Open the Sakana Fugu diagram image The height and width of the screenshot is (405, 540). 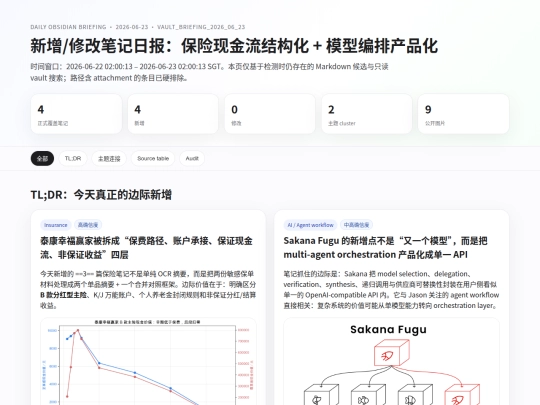392,362
